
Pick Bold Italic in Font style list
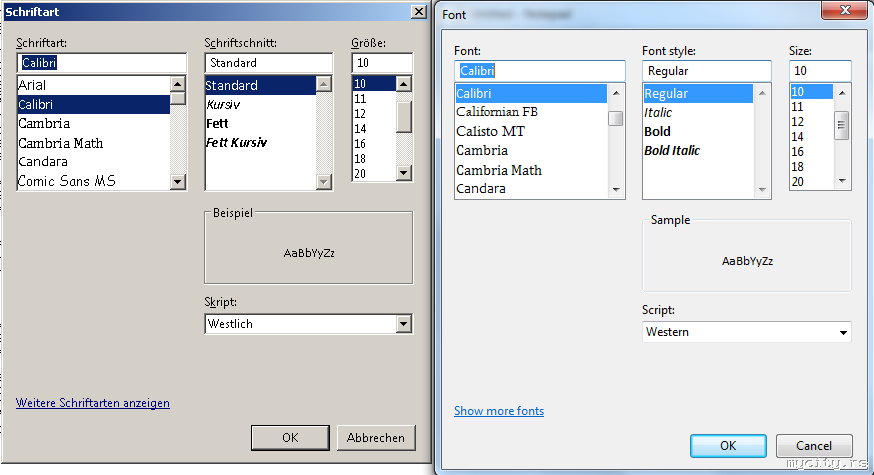672,151
